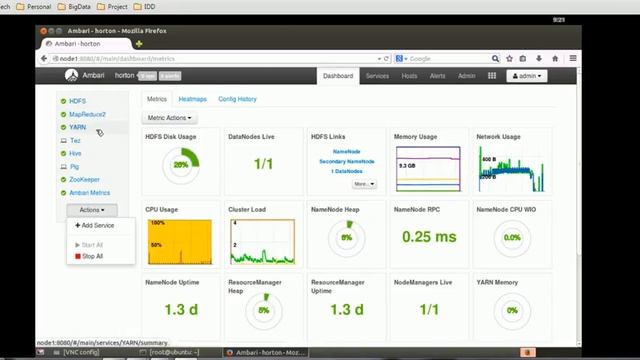Open Firefox hamburger menu

[573, 58]
